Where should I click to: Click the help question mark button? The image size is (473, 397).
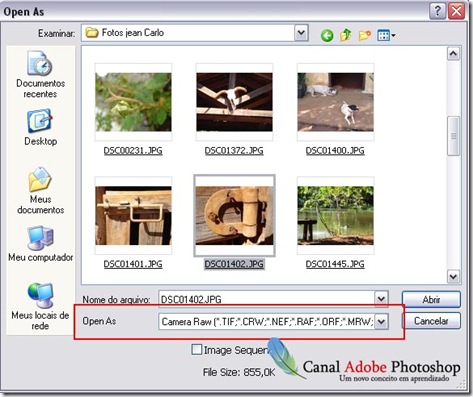437,12
